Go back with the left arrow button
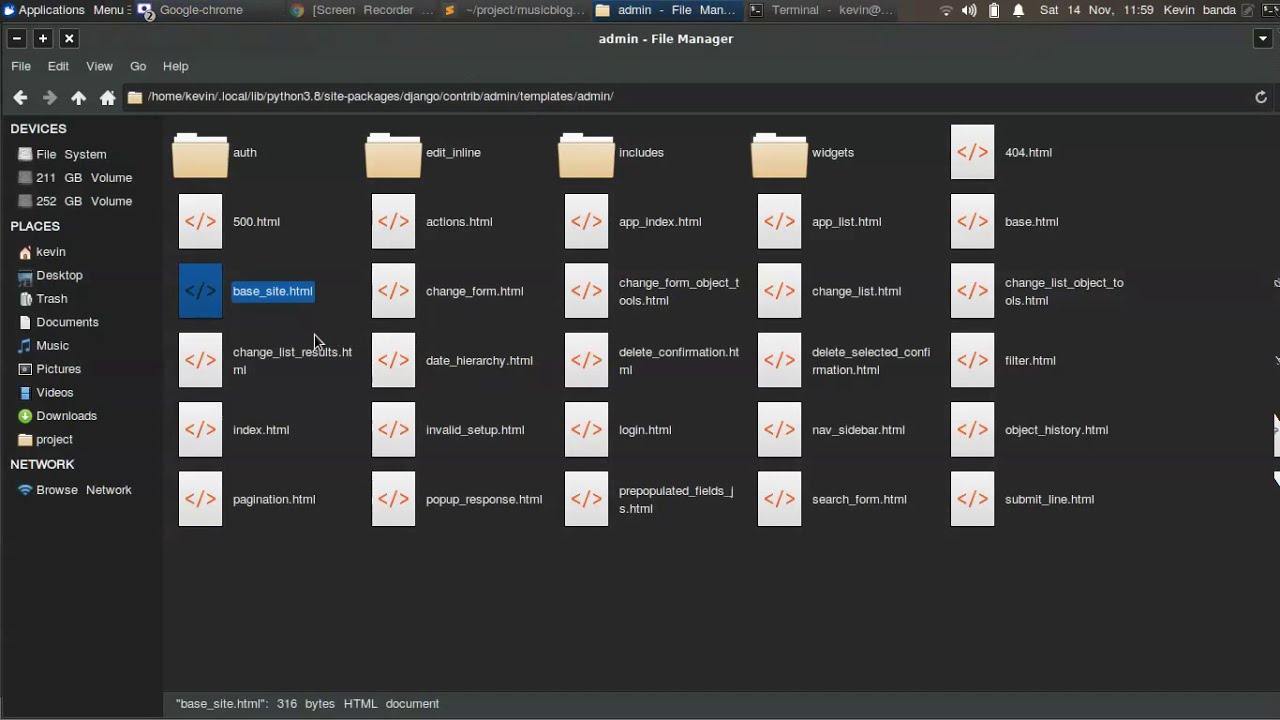The height and width of the screenshot is (720, 1280). coord(20,97)
